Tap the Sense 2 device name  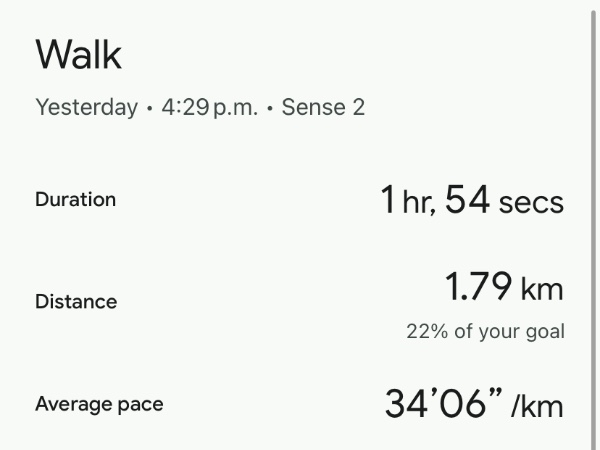point(323,107)
